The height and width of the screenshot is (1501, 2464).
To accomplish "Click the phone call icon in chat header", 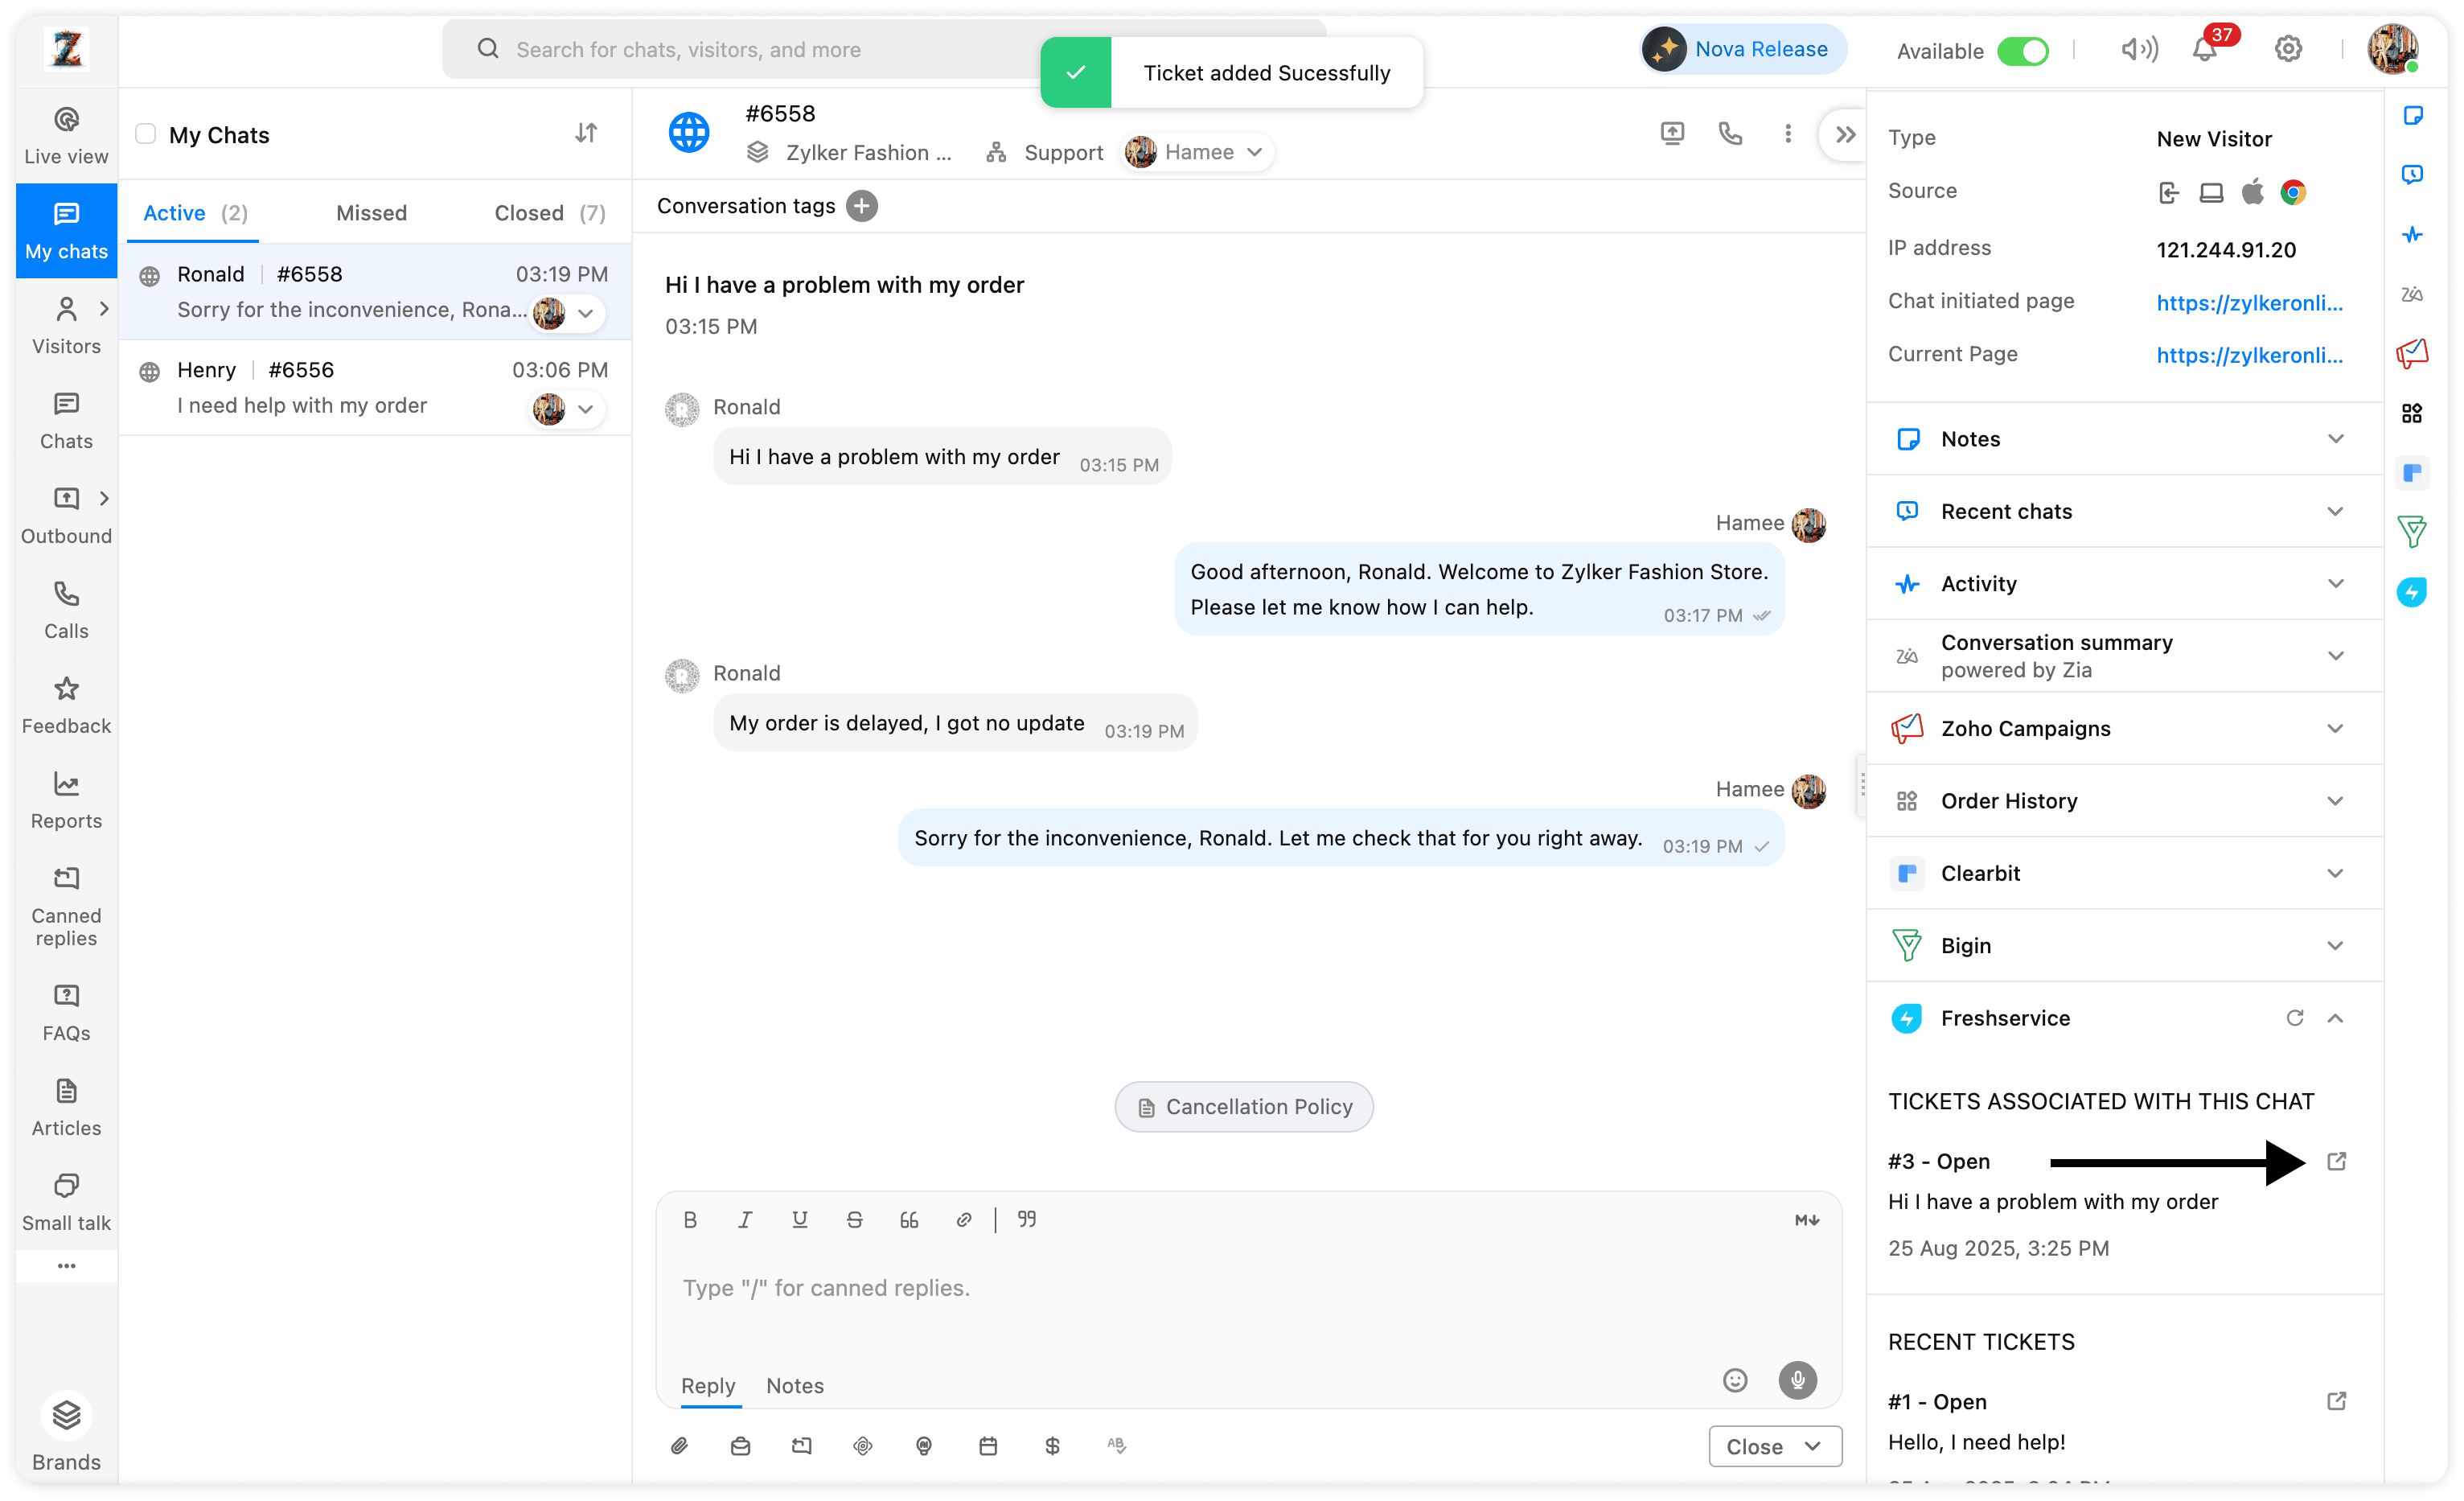I will click(x=1730, y=133).
